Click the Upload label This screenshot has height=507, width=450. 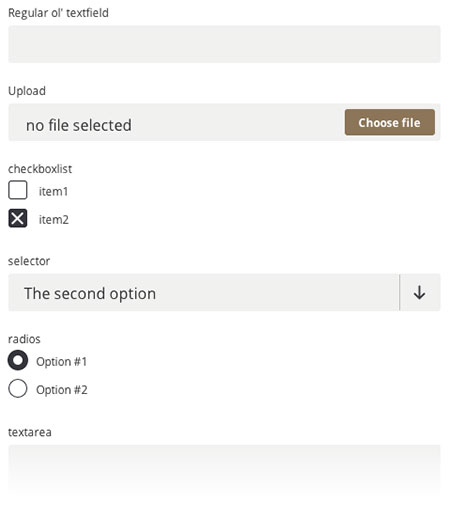pos(27,91)
